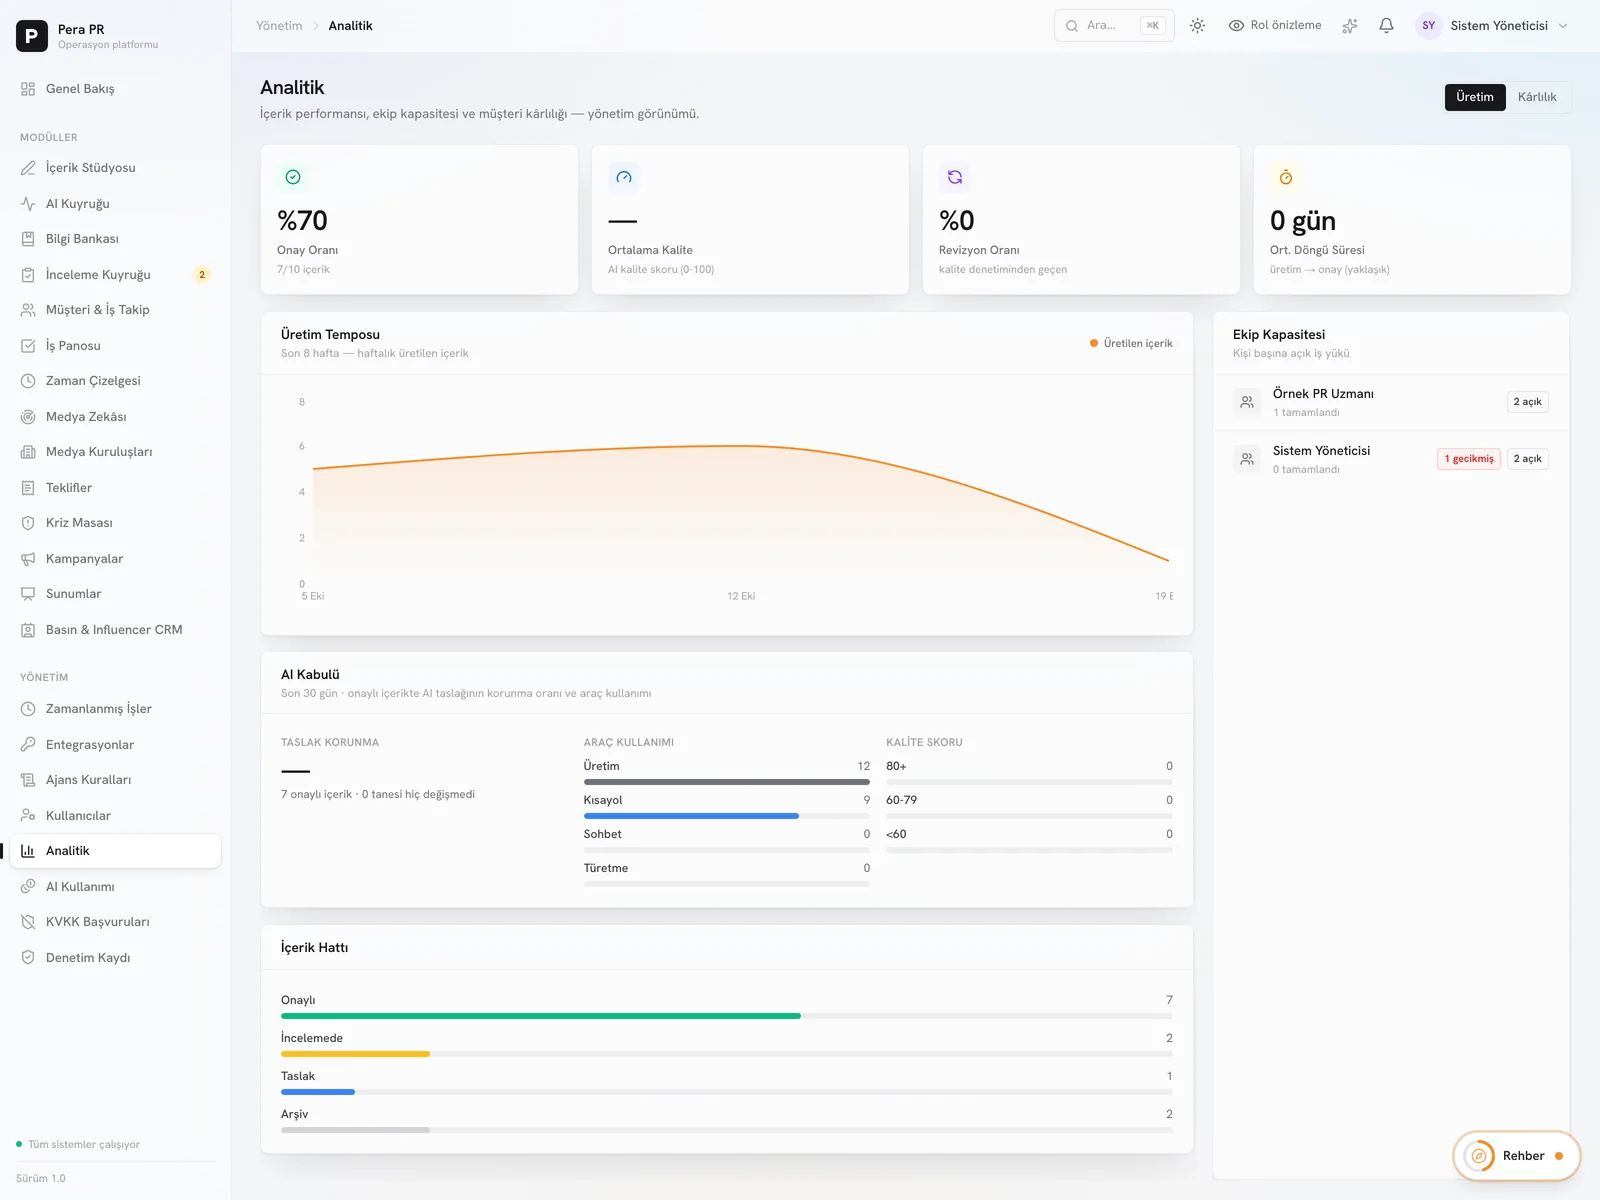Click Sistem Yöneticisi row user icon
The height and width of the screenshot is (1200, 1600).
pyautogui.click(x=1247, y=459)
